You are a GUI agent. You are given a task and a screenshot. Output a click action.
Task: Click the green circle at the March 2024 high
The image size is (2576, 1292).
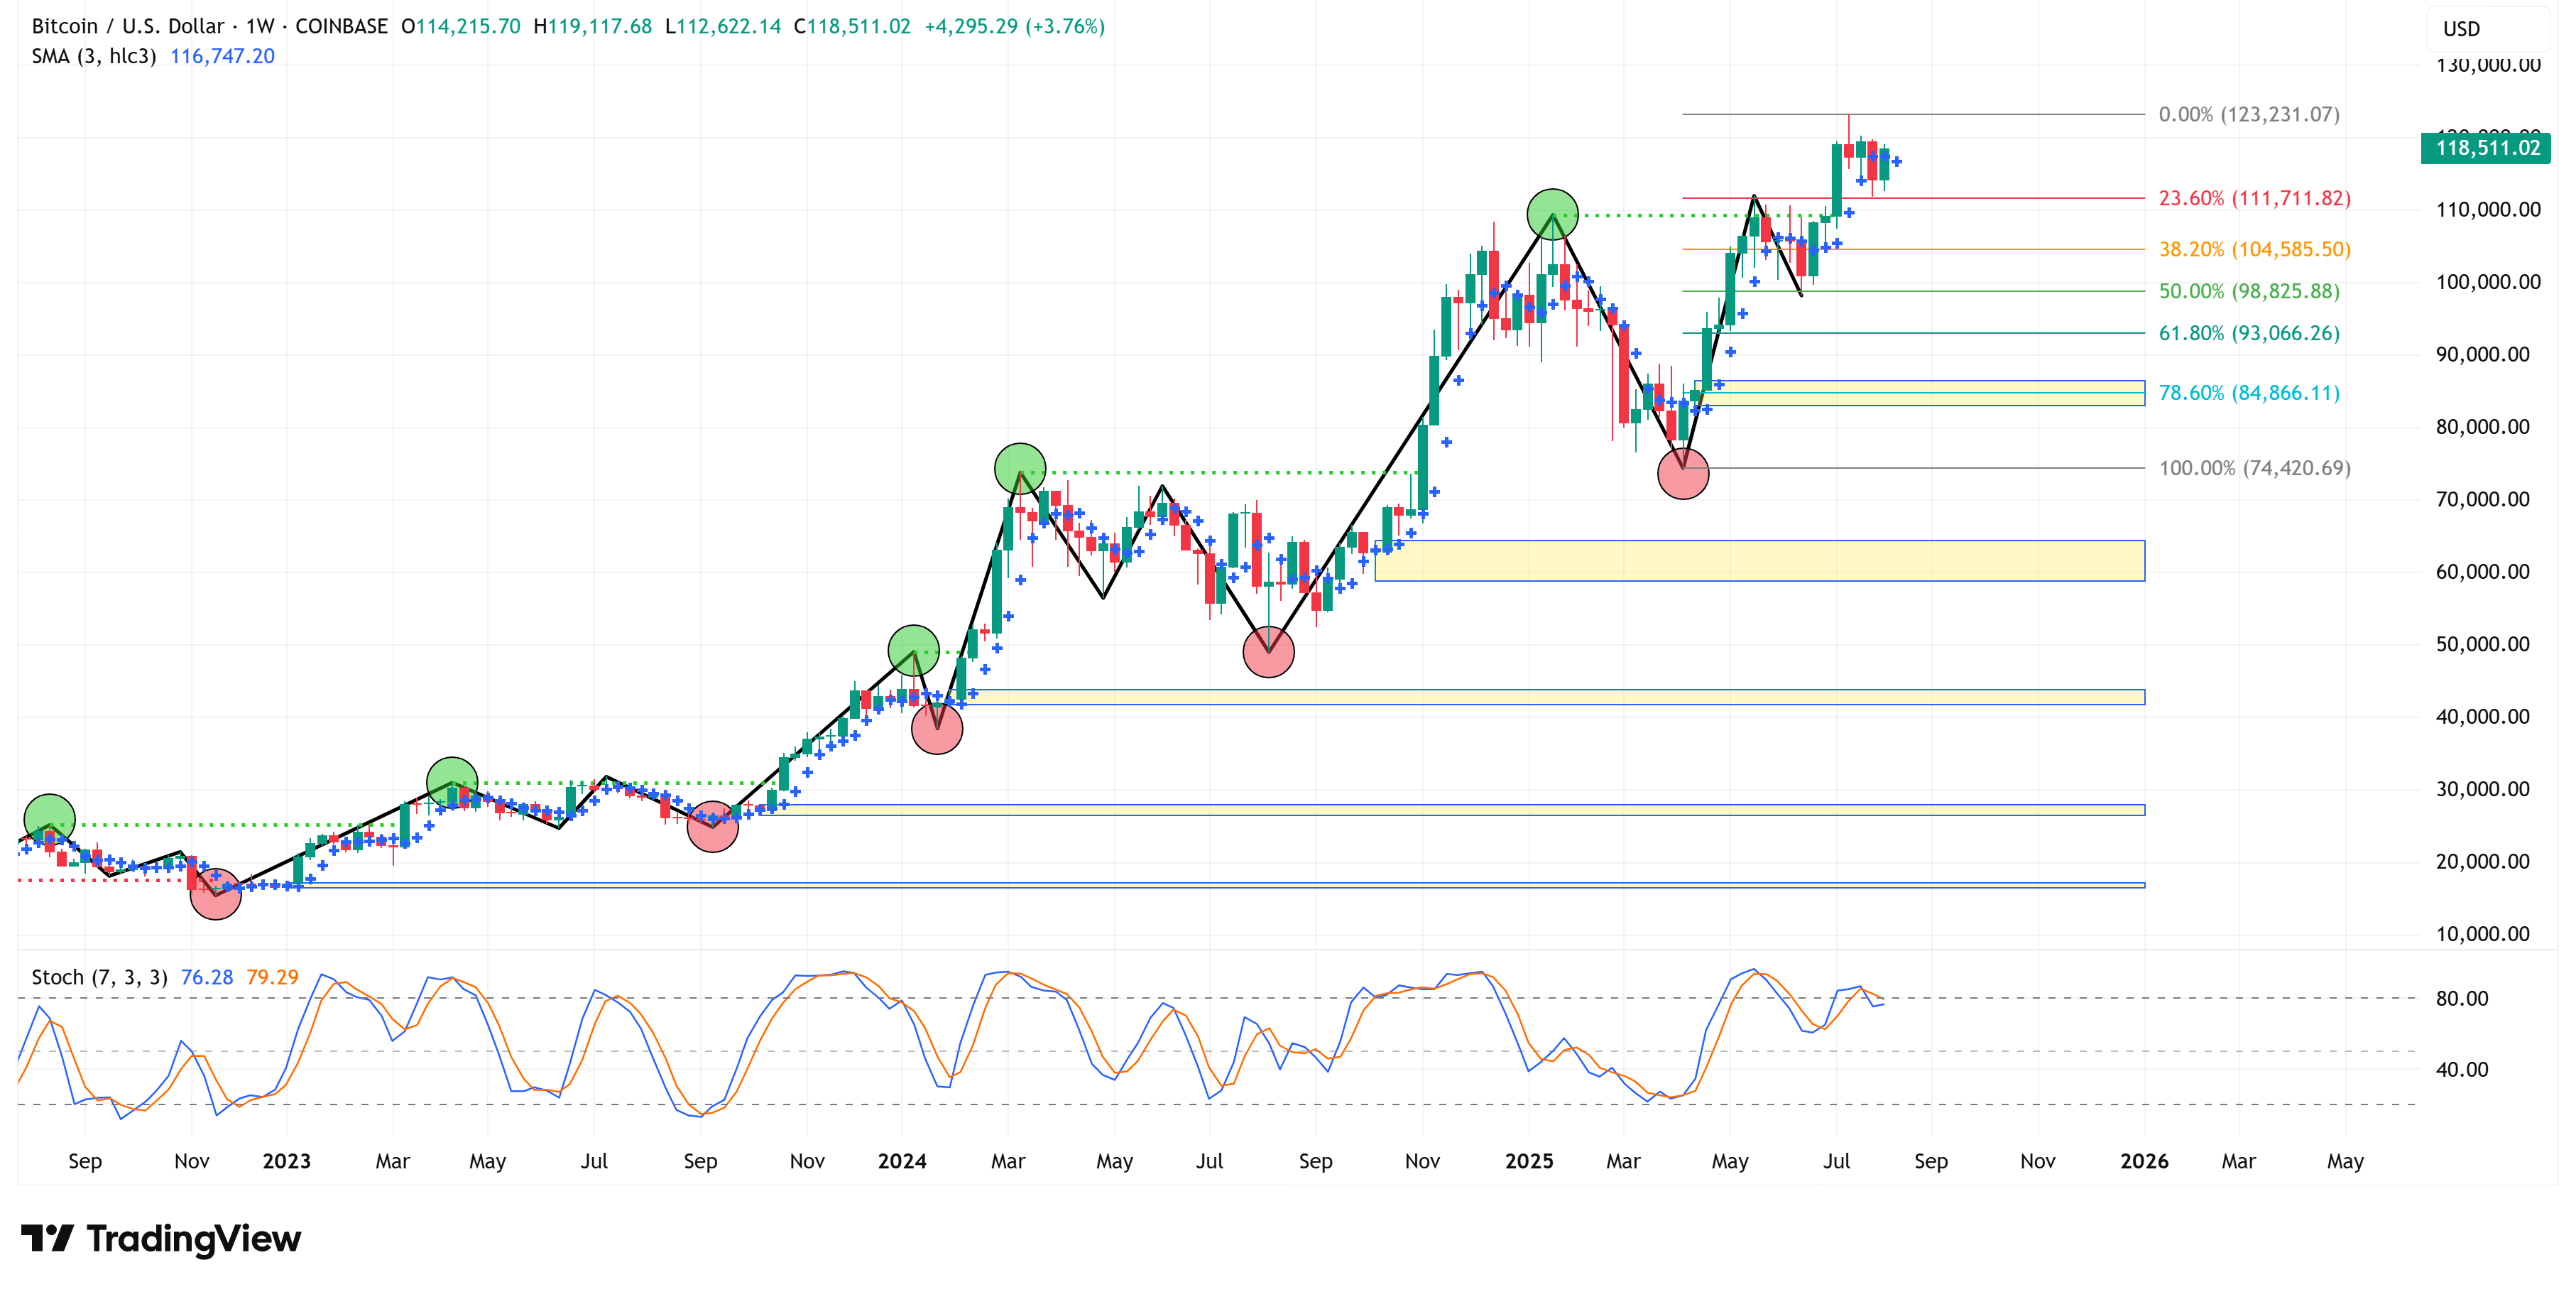coord(1020,469)
